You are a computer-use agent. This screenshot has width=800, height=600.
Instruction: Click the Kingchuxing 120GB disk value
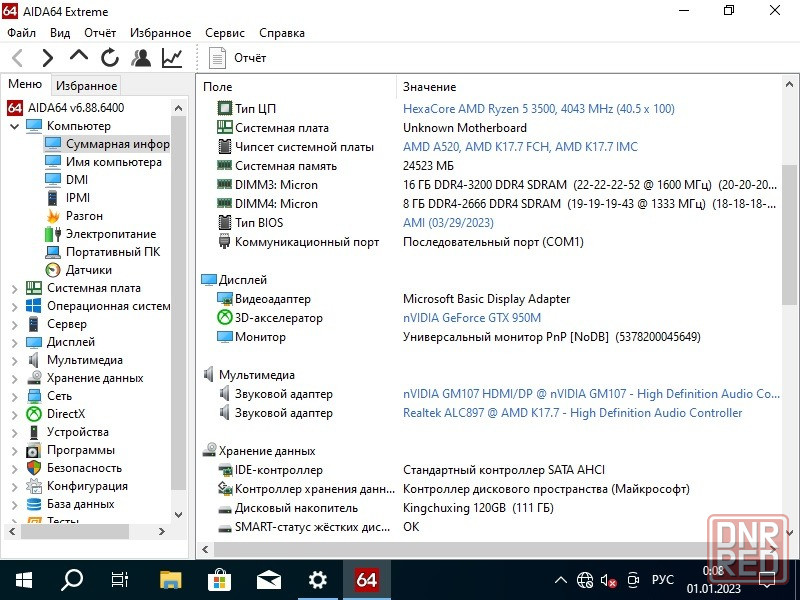pyautogui.click(x=478, y=508)
